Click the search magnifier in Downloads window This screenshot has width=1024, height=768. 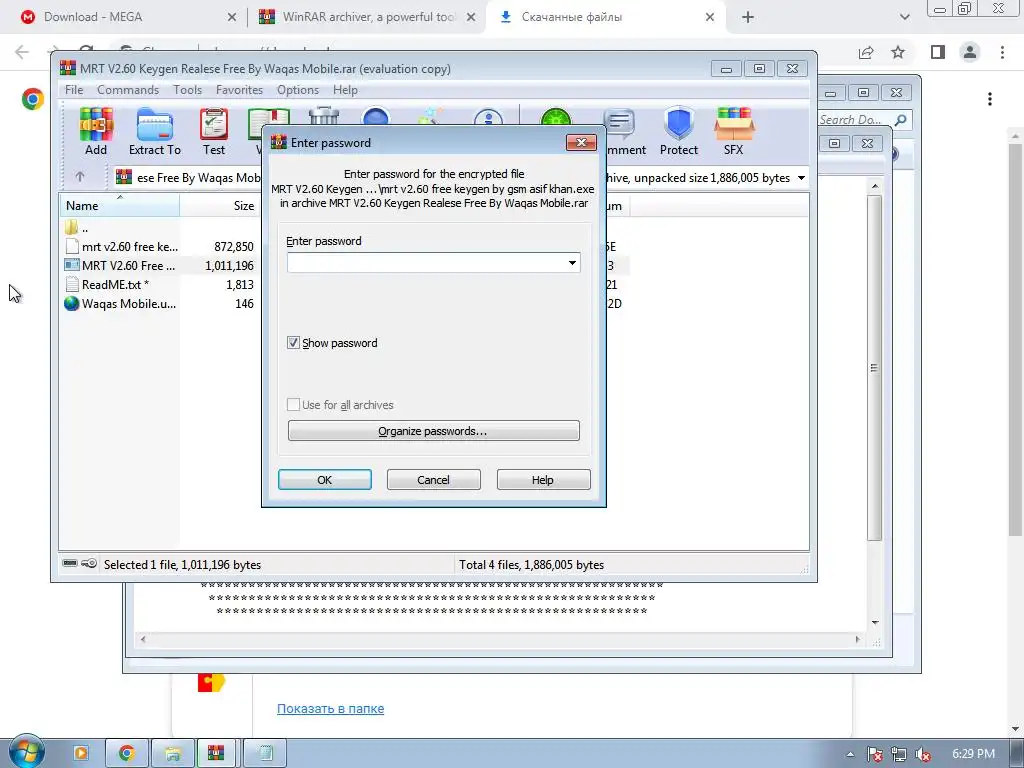[x=901, y=120]
